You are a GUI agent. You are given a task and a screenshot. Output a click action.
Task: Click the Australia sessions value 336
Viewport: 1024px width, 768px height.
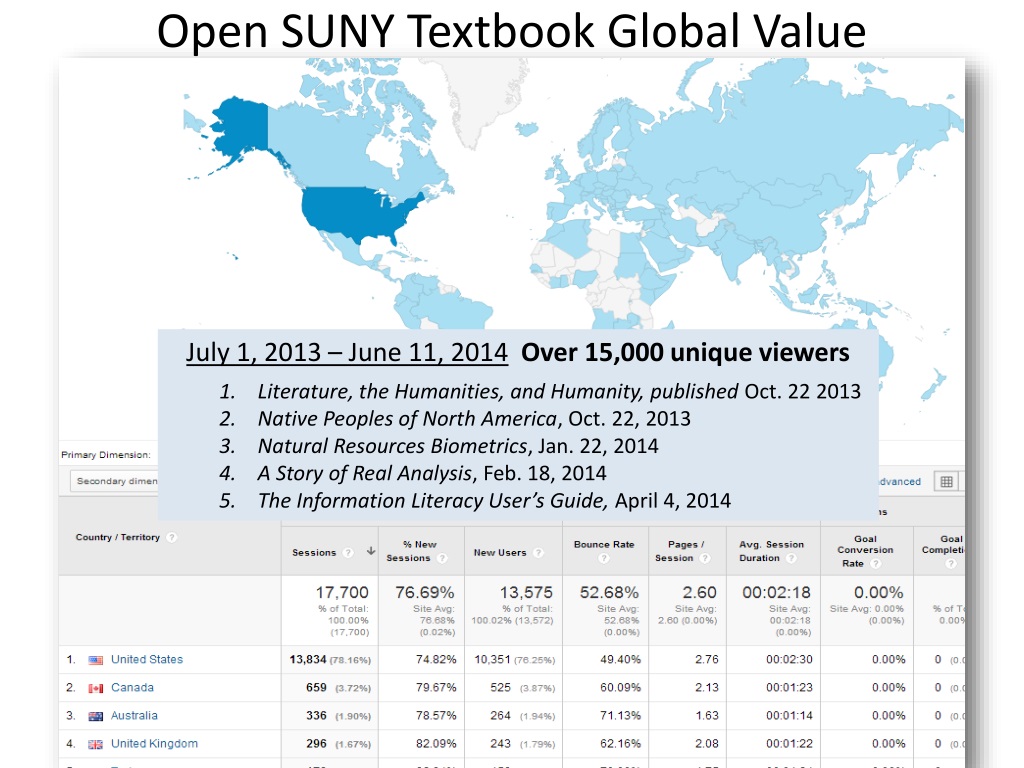tap(316, 716)
